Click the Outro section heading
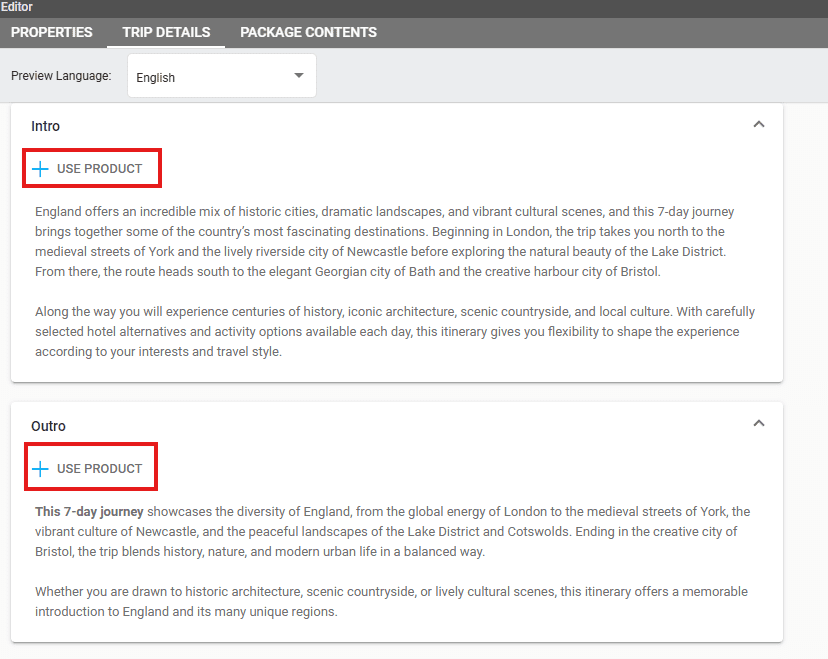The height and width of the screenshot is (659, 828). 48,426
